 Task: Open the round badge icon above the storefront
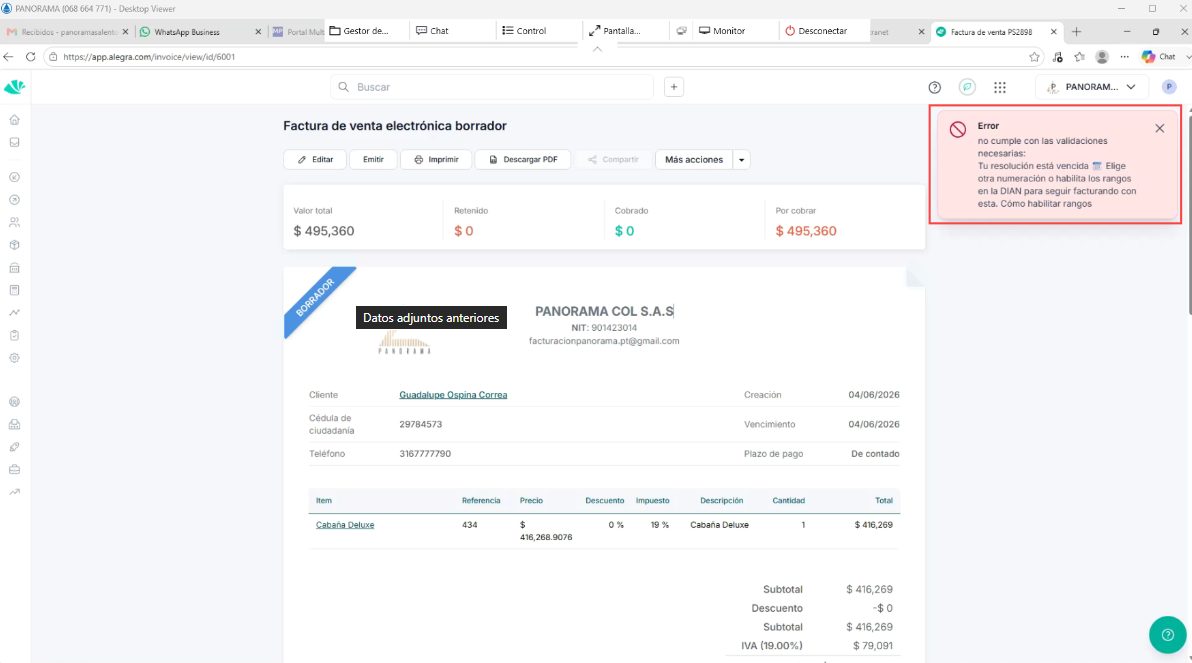pos(14,401)
